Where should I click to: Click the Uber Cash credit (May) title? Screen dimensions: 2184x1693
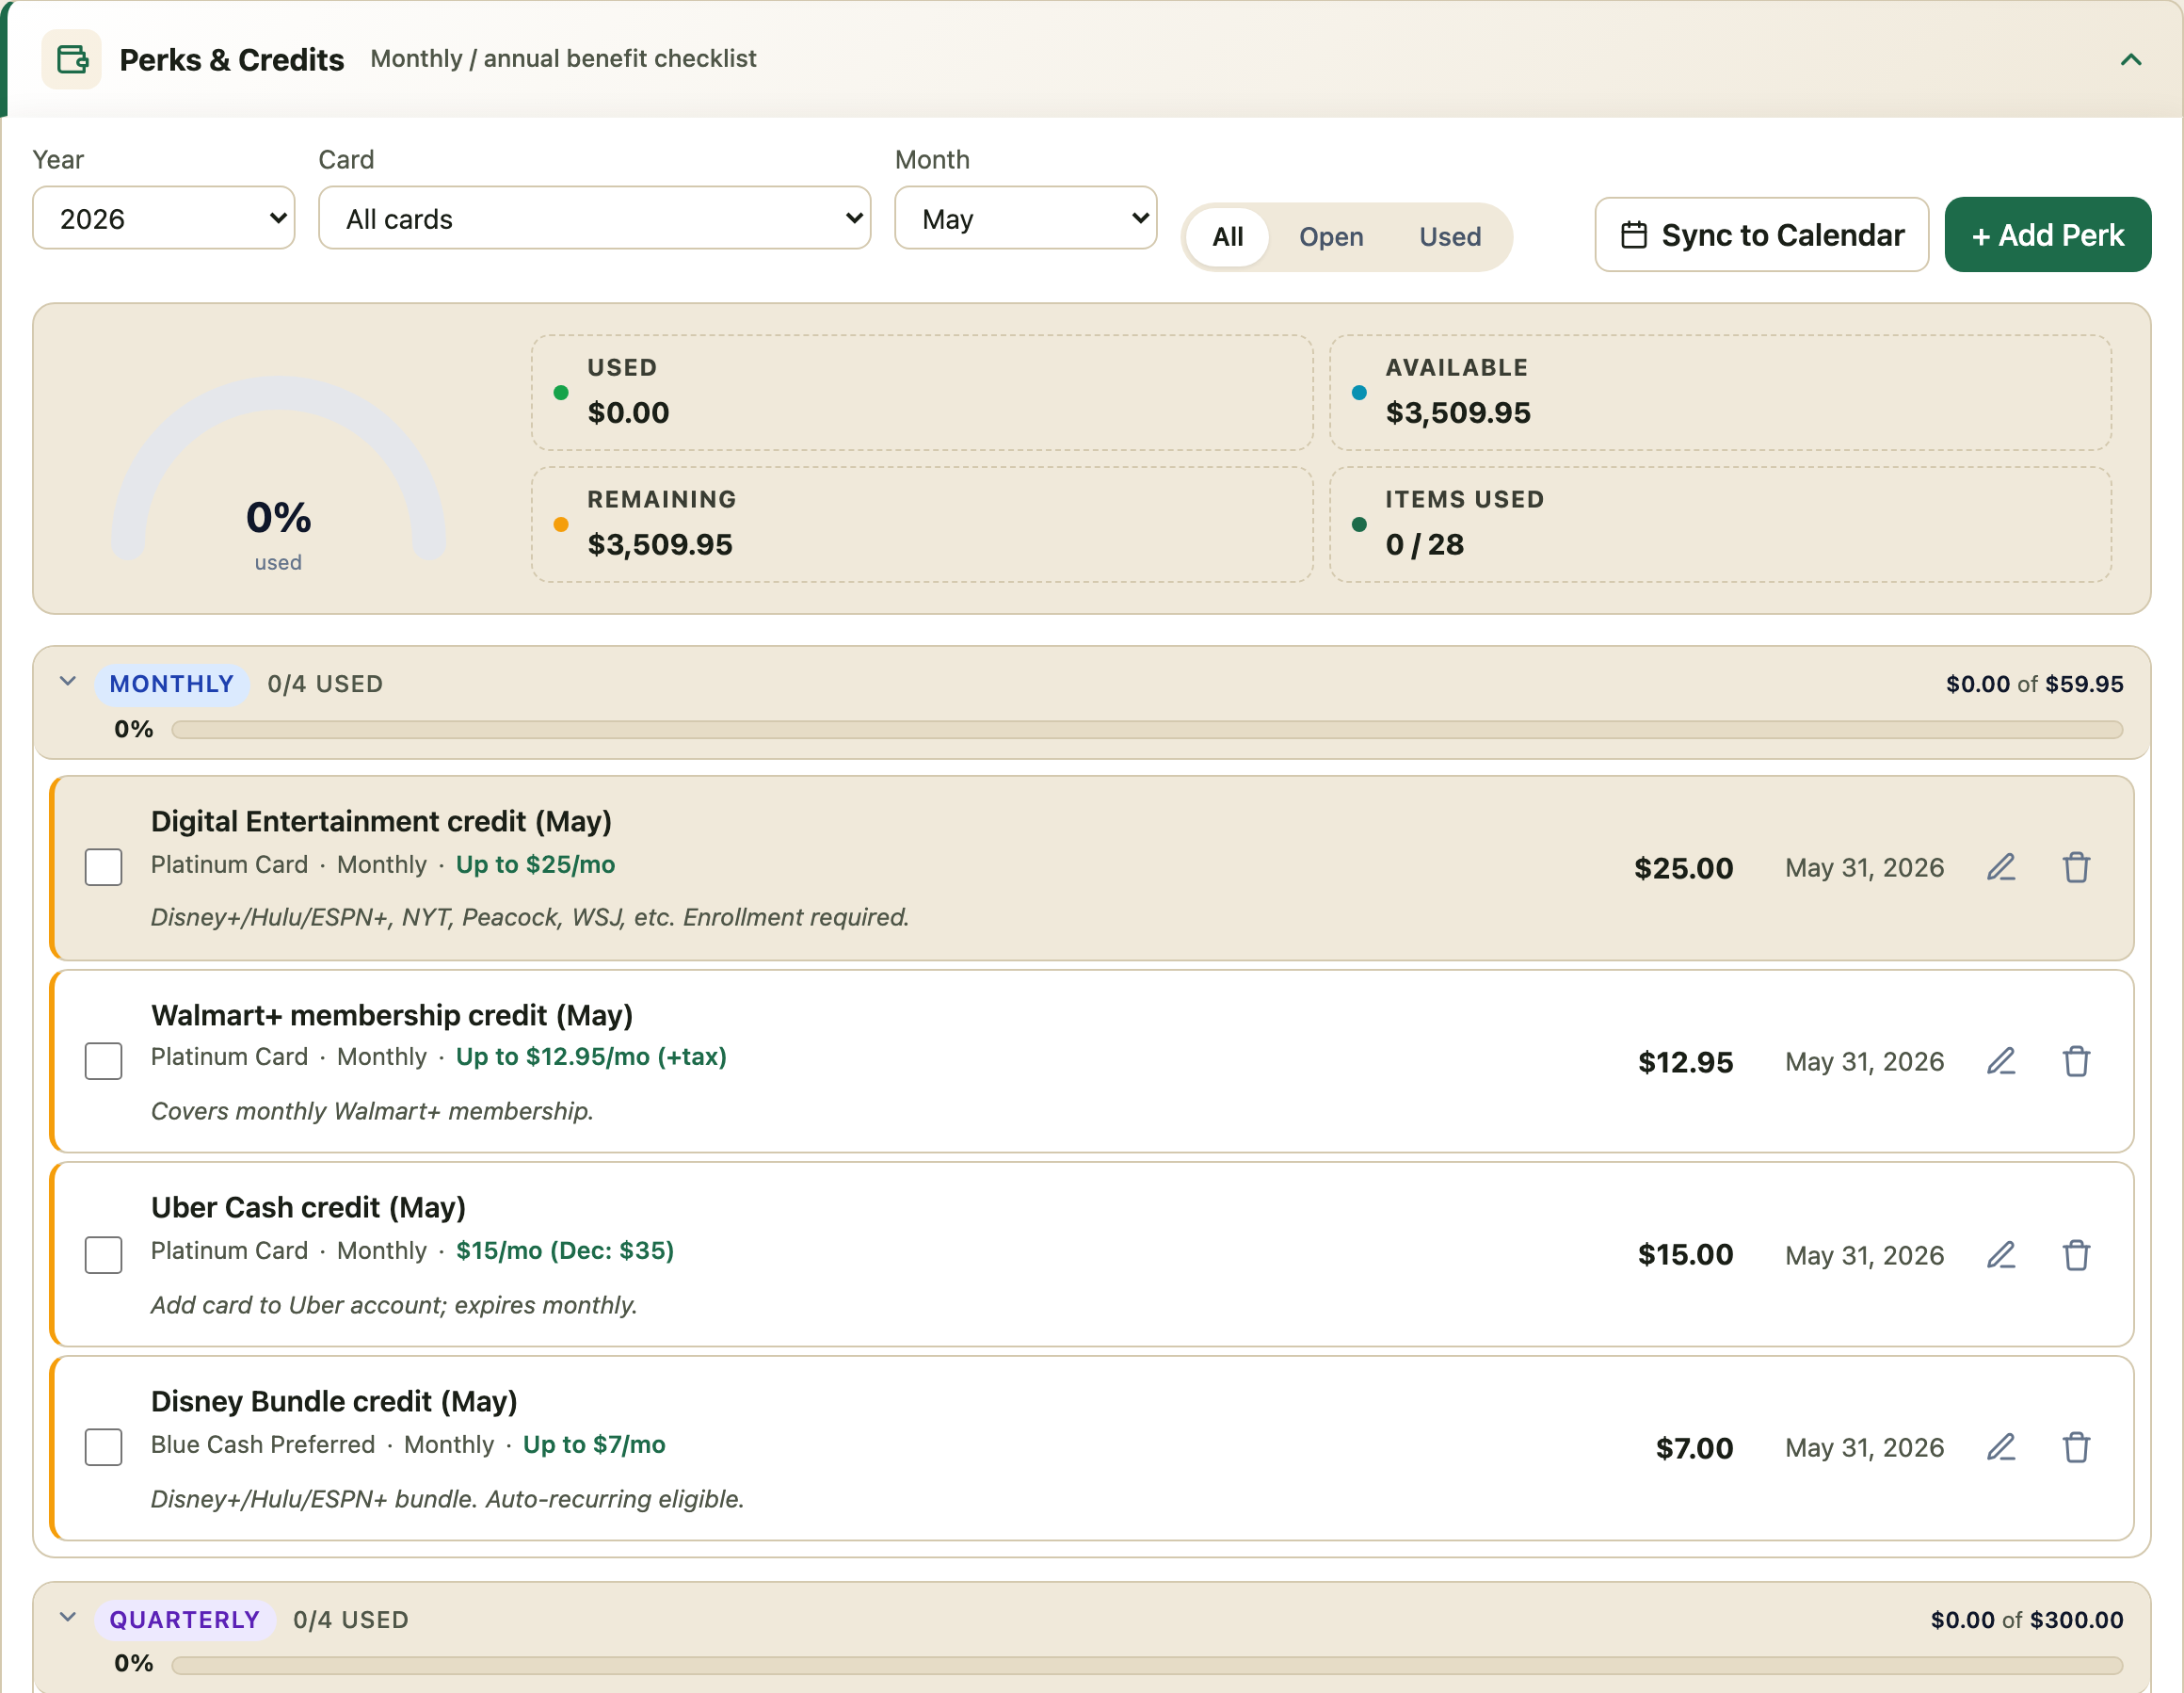(x=308, y=1208)
